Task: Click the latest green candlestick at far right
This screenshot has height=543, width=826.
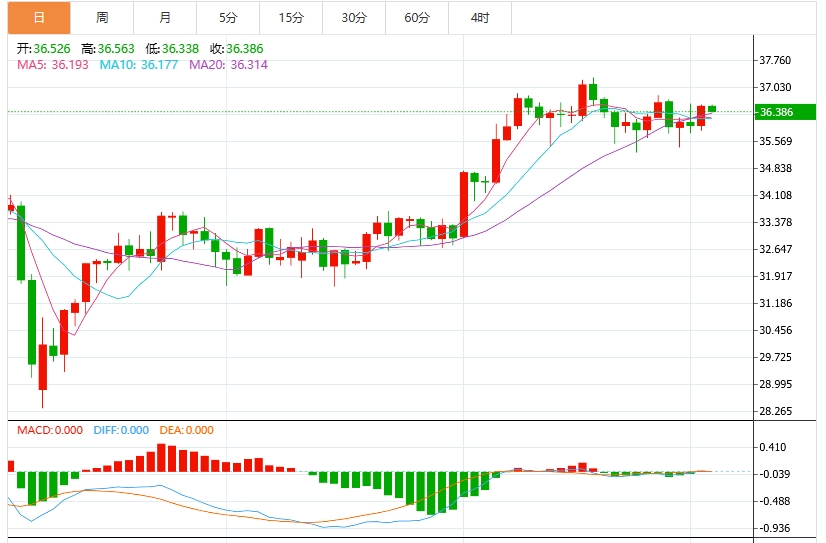Action: click(712, 108)
